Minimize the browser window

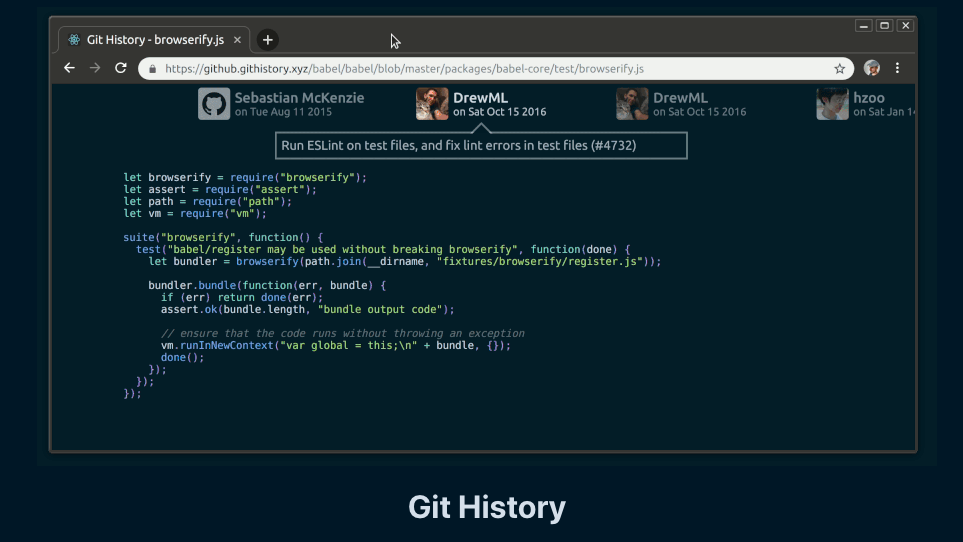[x=864, y=25]
